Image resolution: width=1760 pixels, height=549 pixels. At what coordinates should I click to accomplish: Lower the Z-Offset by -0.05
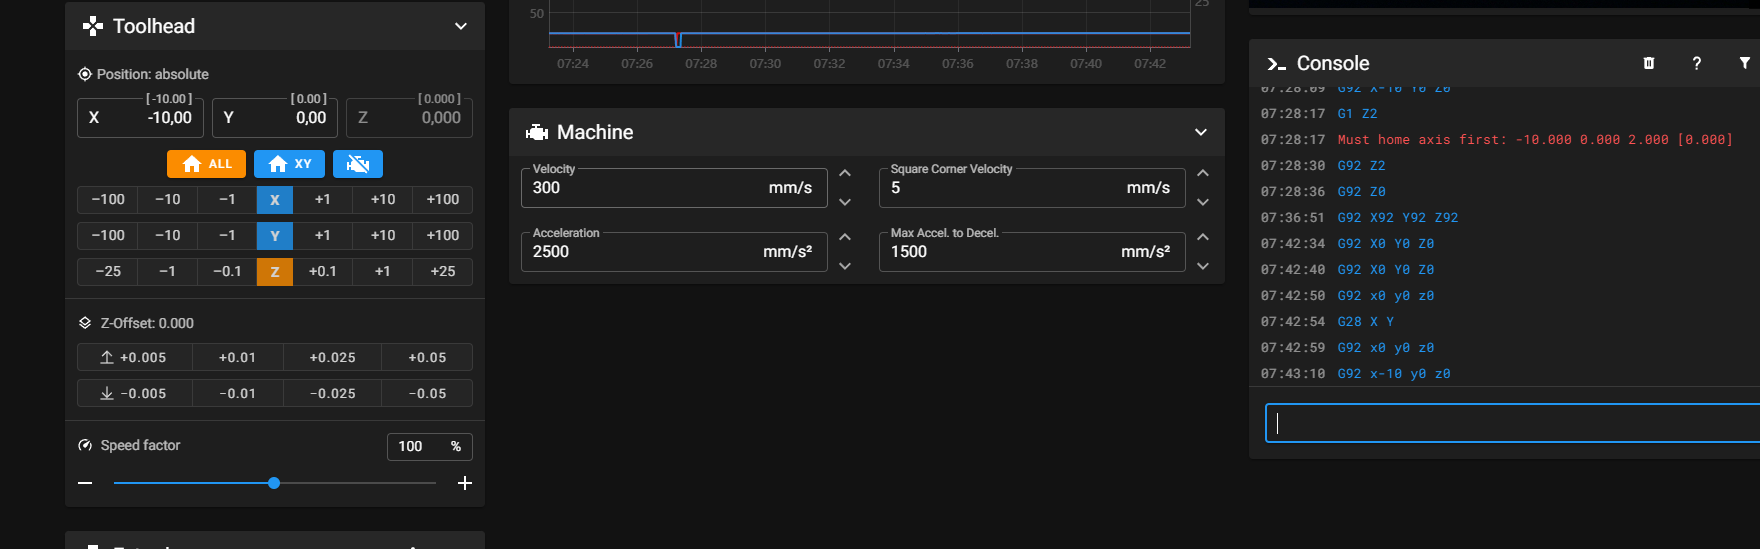click(427, 394)
